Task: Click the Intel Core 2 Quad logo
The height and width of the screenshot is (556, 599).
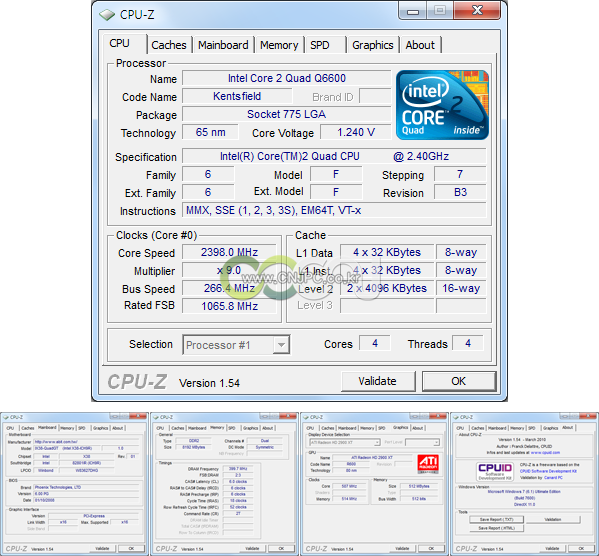Action: (442, 104)
